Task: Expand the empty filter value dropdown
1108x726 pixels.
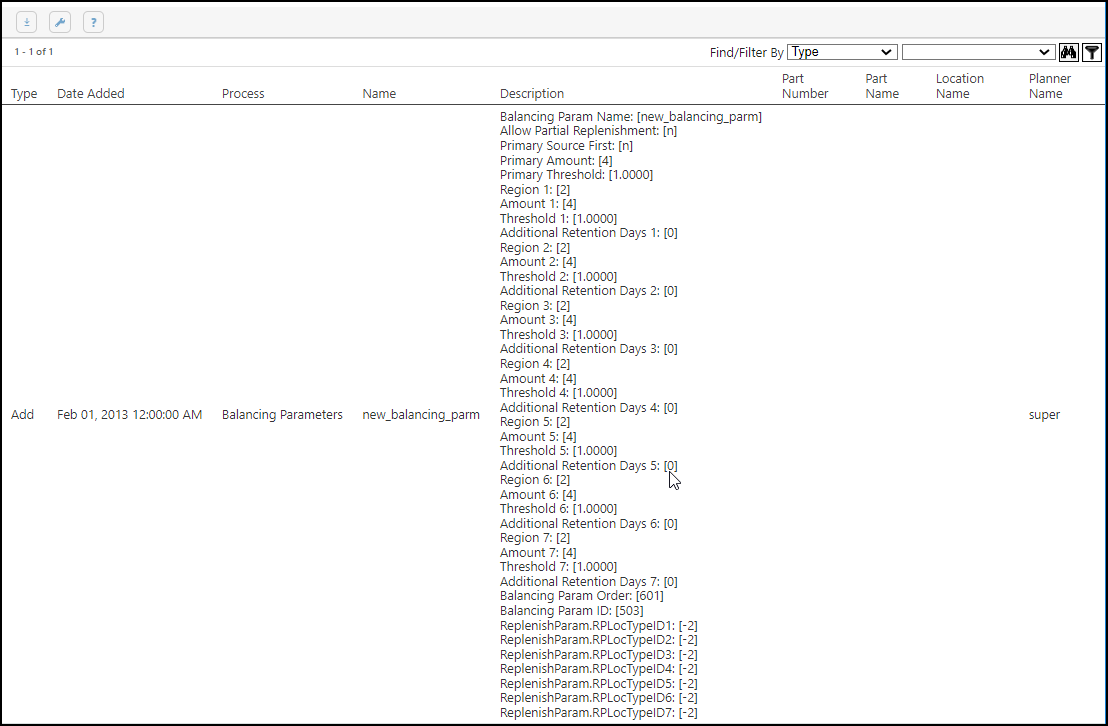Action: click(x=978, y=52)
